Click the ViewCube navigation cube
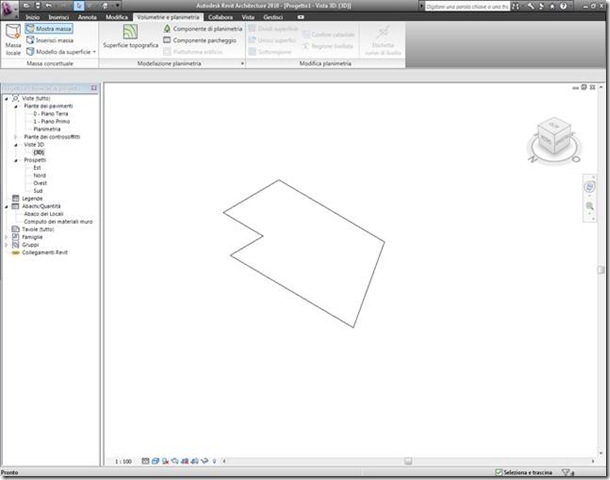 (554, 137)
